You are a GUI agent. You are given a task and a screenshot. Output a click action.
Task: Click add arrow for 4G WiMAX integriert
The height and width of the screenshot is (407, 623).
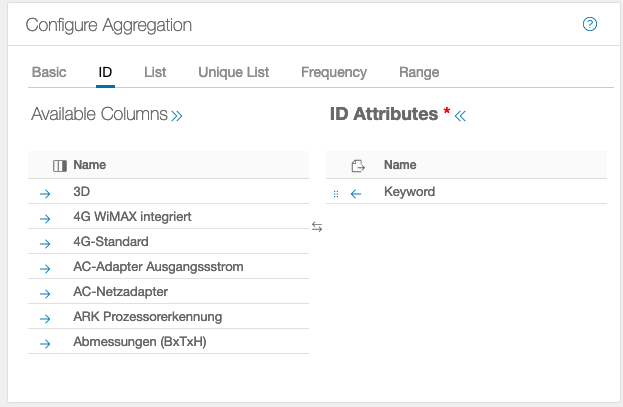[45, 217]
